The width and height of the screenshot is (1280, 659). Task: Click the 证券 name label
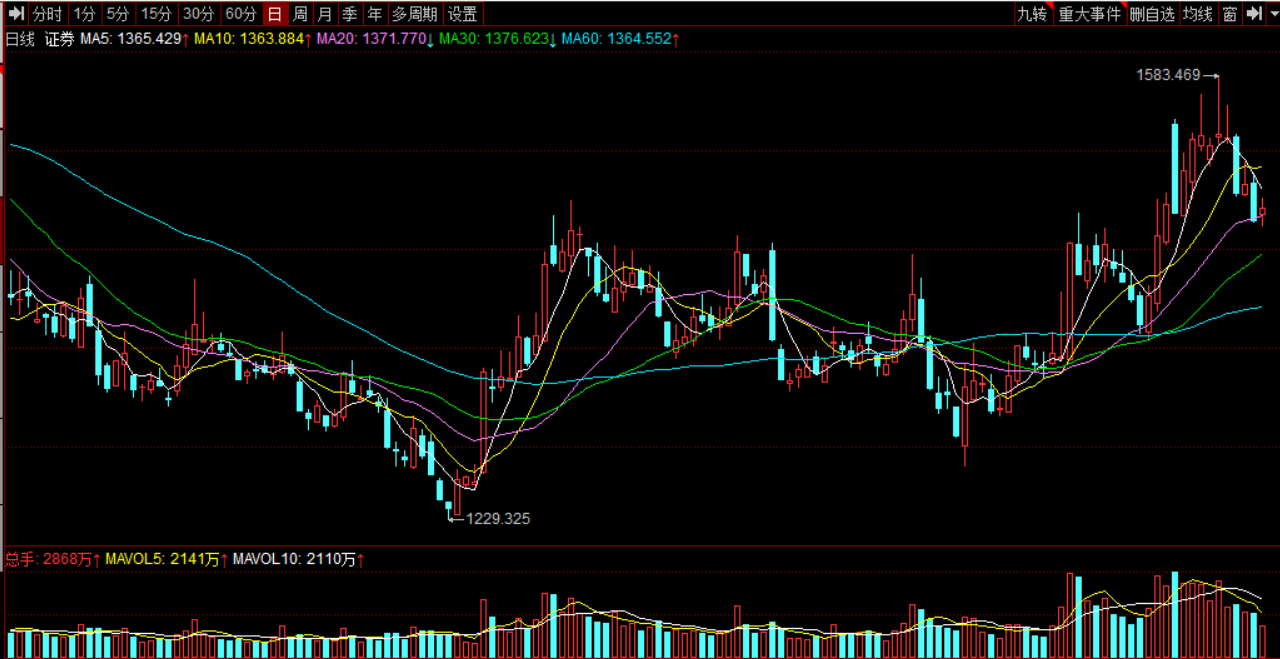pos(60,39)
